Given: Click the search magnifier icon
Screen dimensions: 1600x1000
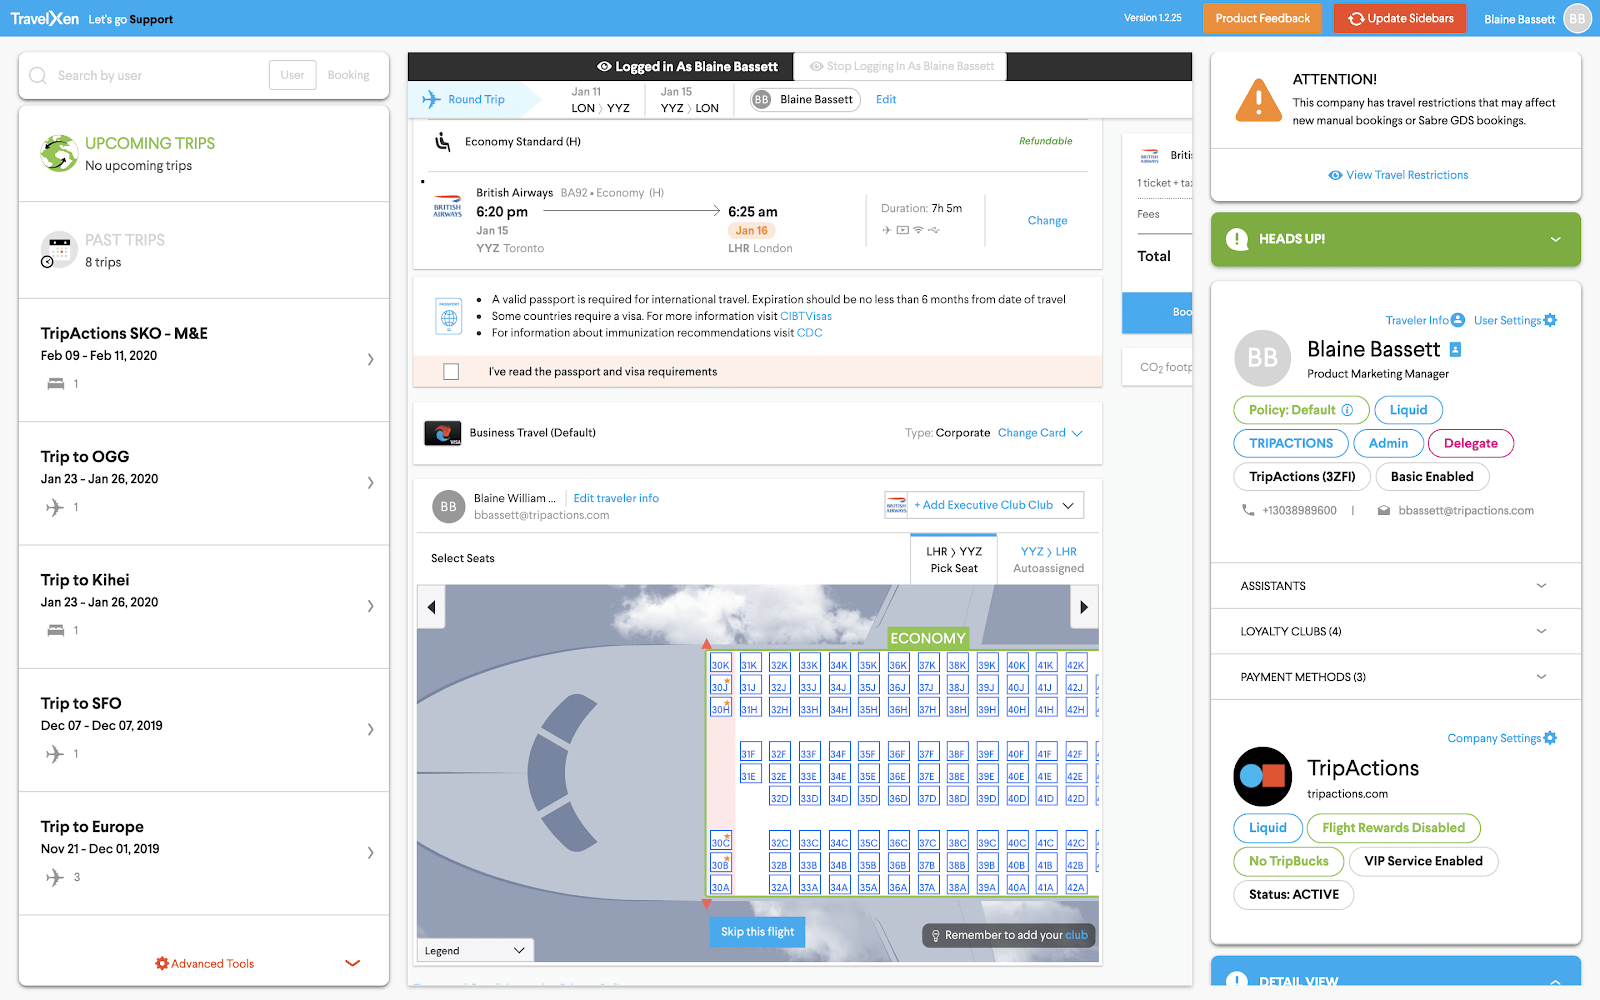Looking at the screenshot, I should coord(38,76).
